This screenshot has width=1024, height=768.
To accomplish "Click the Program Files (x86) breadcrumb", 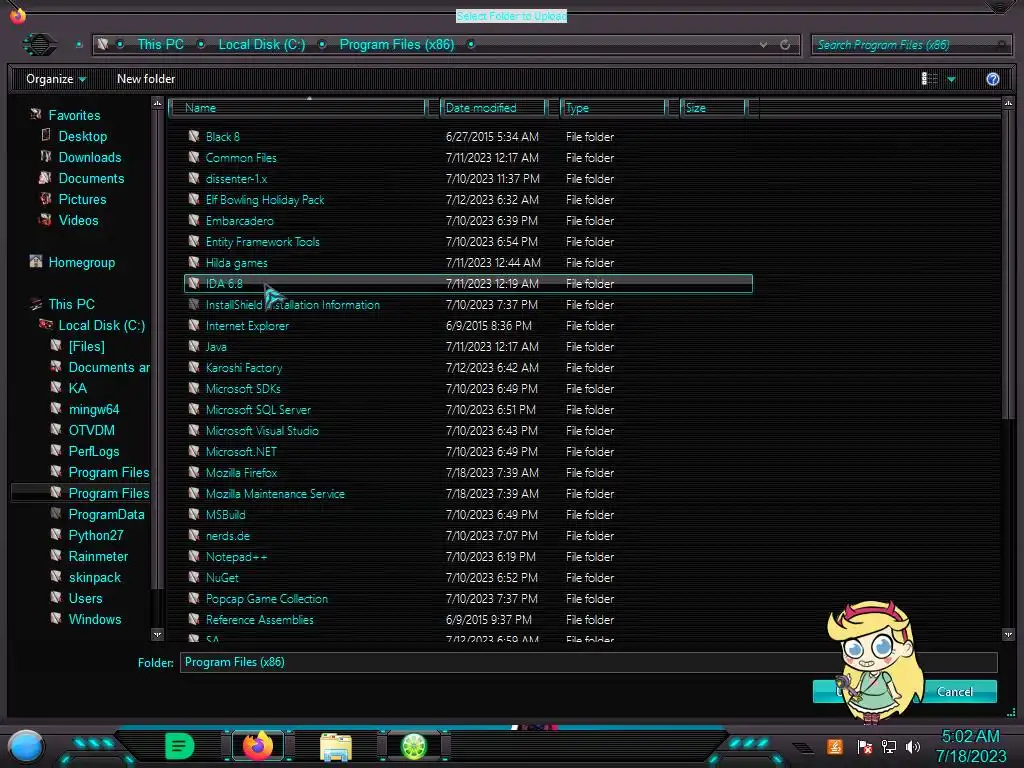I will coord(396,44).
